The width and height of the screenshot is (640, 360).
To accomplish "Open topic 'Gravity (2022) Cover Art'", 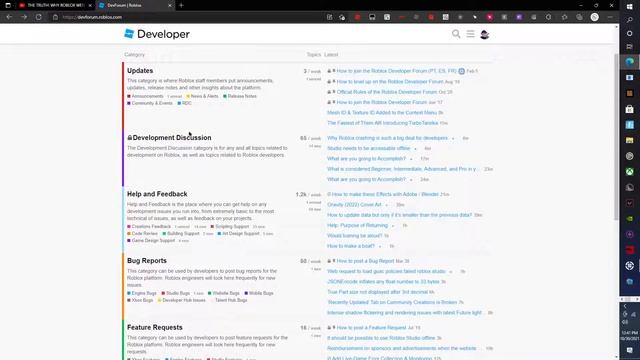I will pos(354,204).
